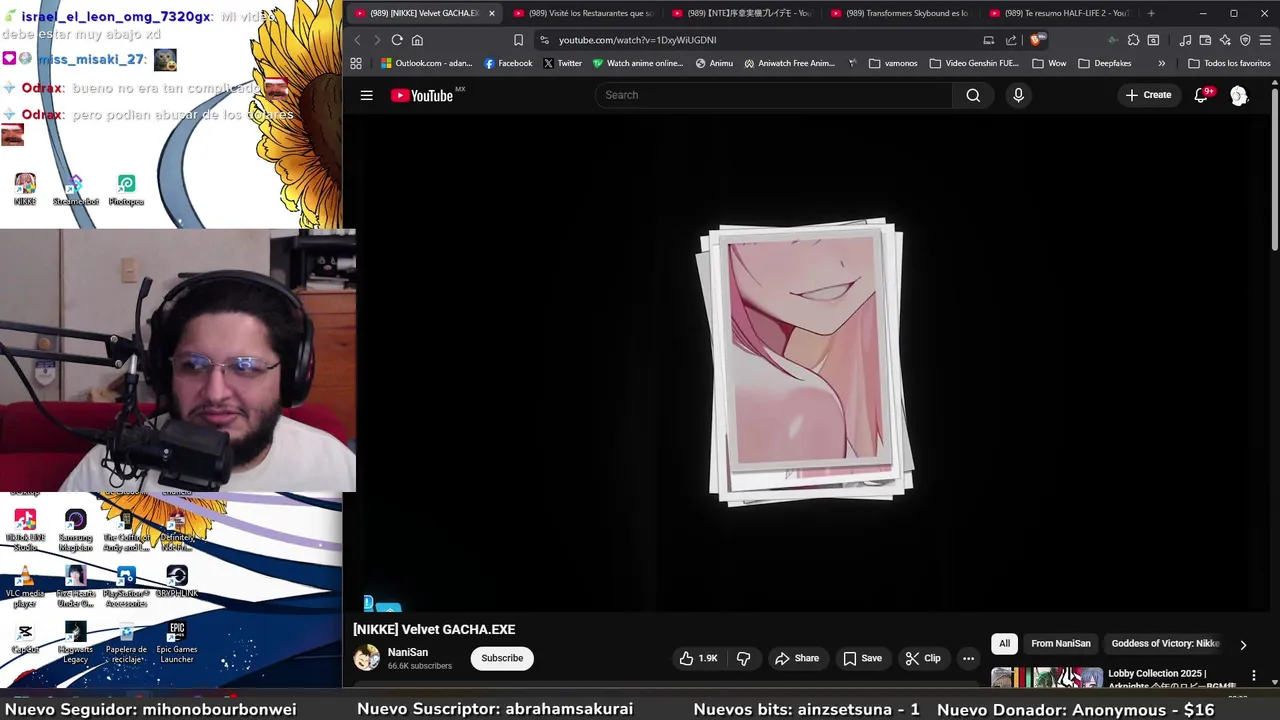The image size is (1280, 720).
Task: Open a new browser tab
Action: [x=1151, y=13]
